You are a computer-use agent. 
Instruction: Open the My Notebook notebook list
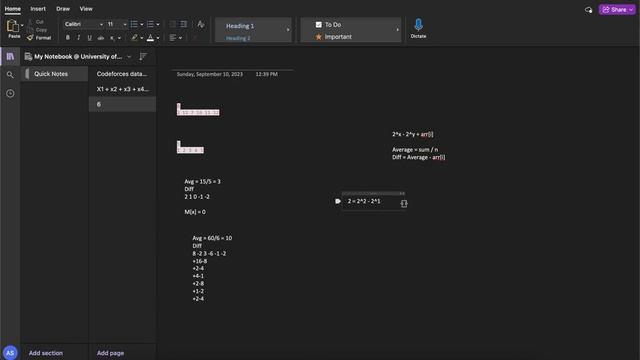(x=78, y=56)
